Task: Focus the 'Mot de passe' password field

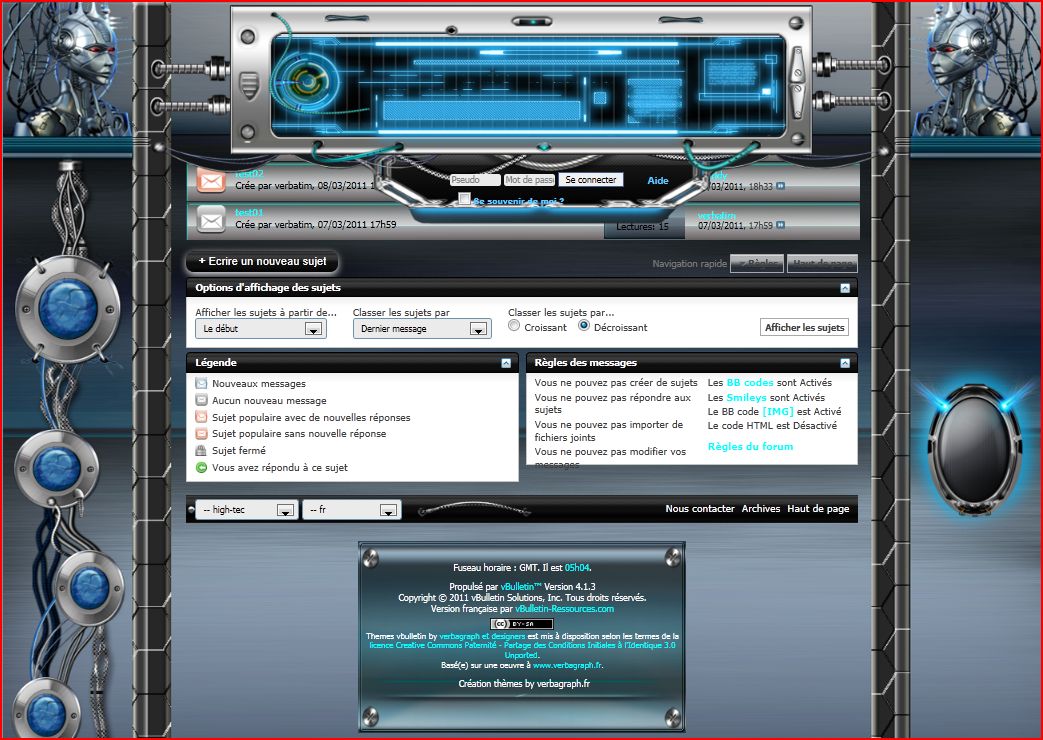Action: click(x=529, y=180)
